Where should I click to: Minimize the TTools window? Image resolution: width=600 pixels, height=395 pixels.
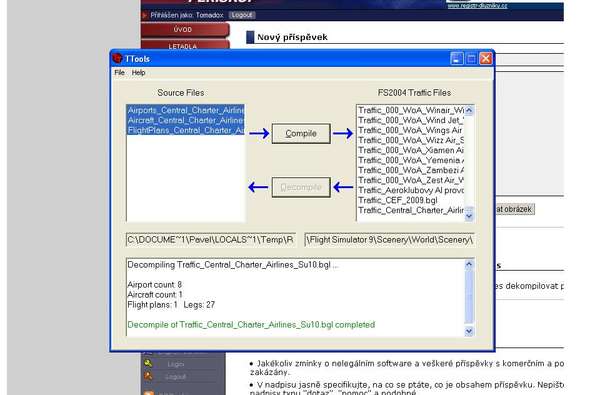[x=457, y=59]
